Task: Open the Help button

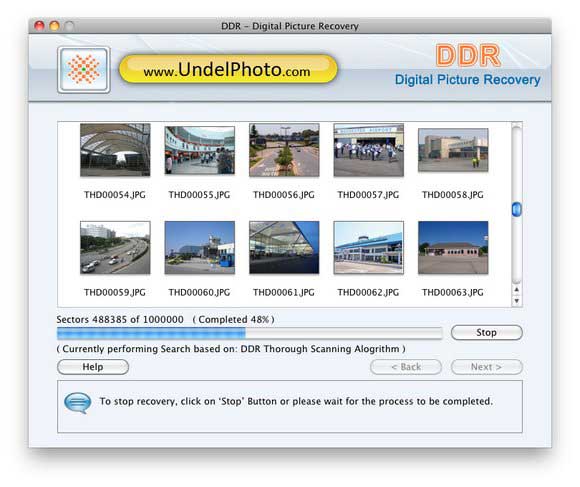Action: [93, 367]
